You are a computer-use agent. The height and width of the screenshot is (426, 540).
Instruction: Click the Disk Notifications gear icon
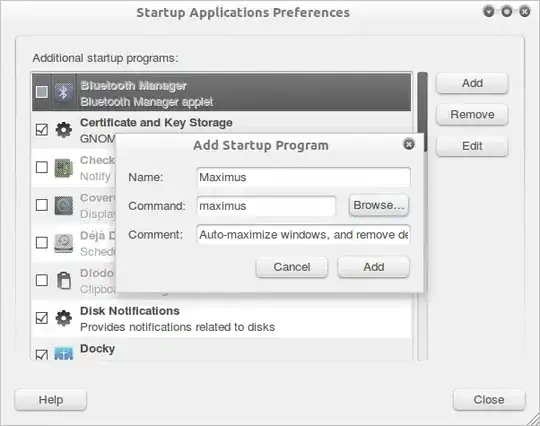pyautogui.click(x=64, y=318)
